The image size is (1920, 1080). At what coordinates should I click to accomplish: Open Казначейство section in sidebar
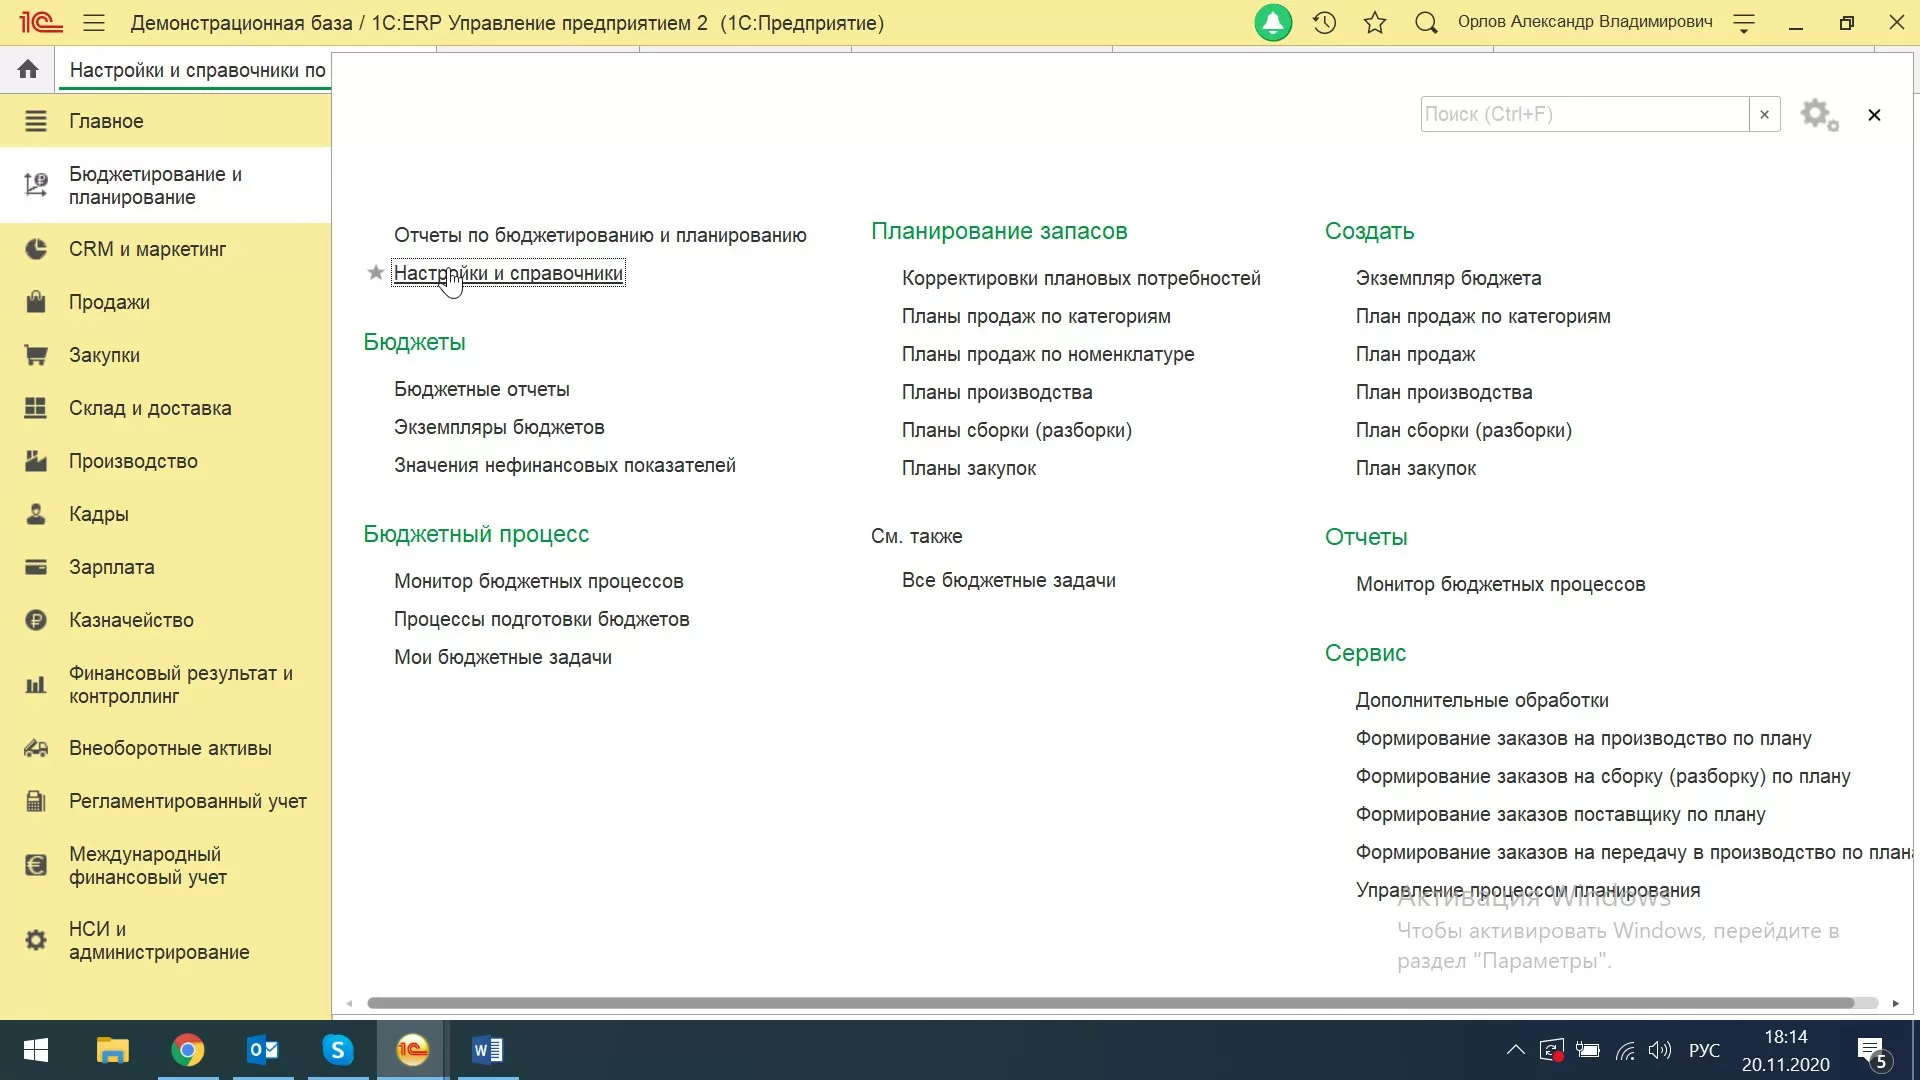131,620
